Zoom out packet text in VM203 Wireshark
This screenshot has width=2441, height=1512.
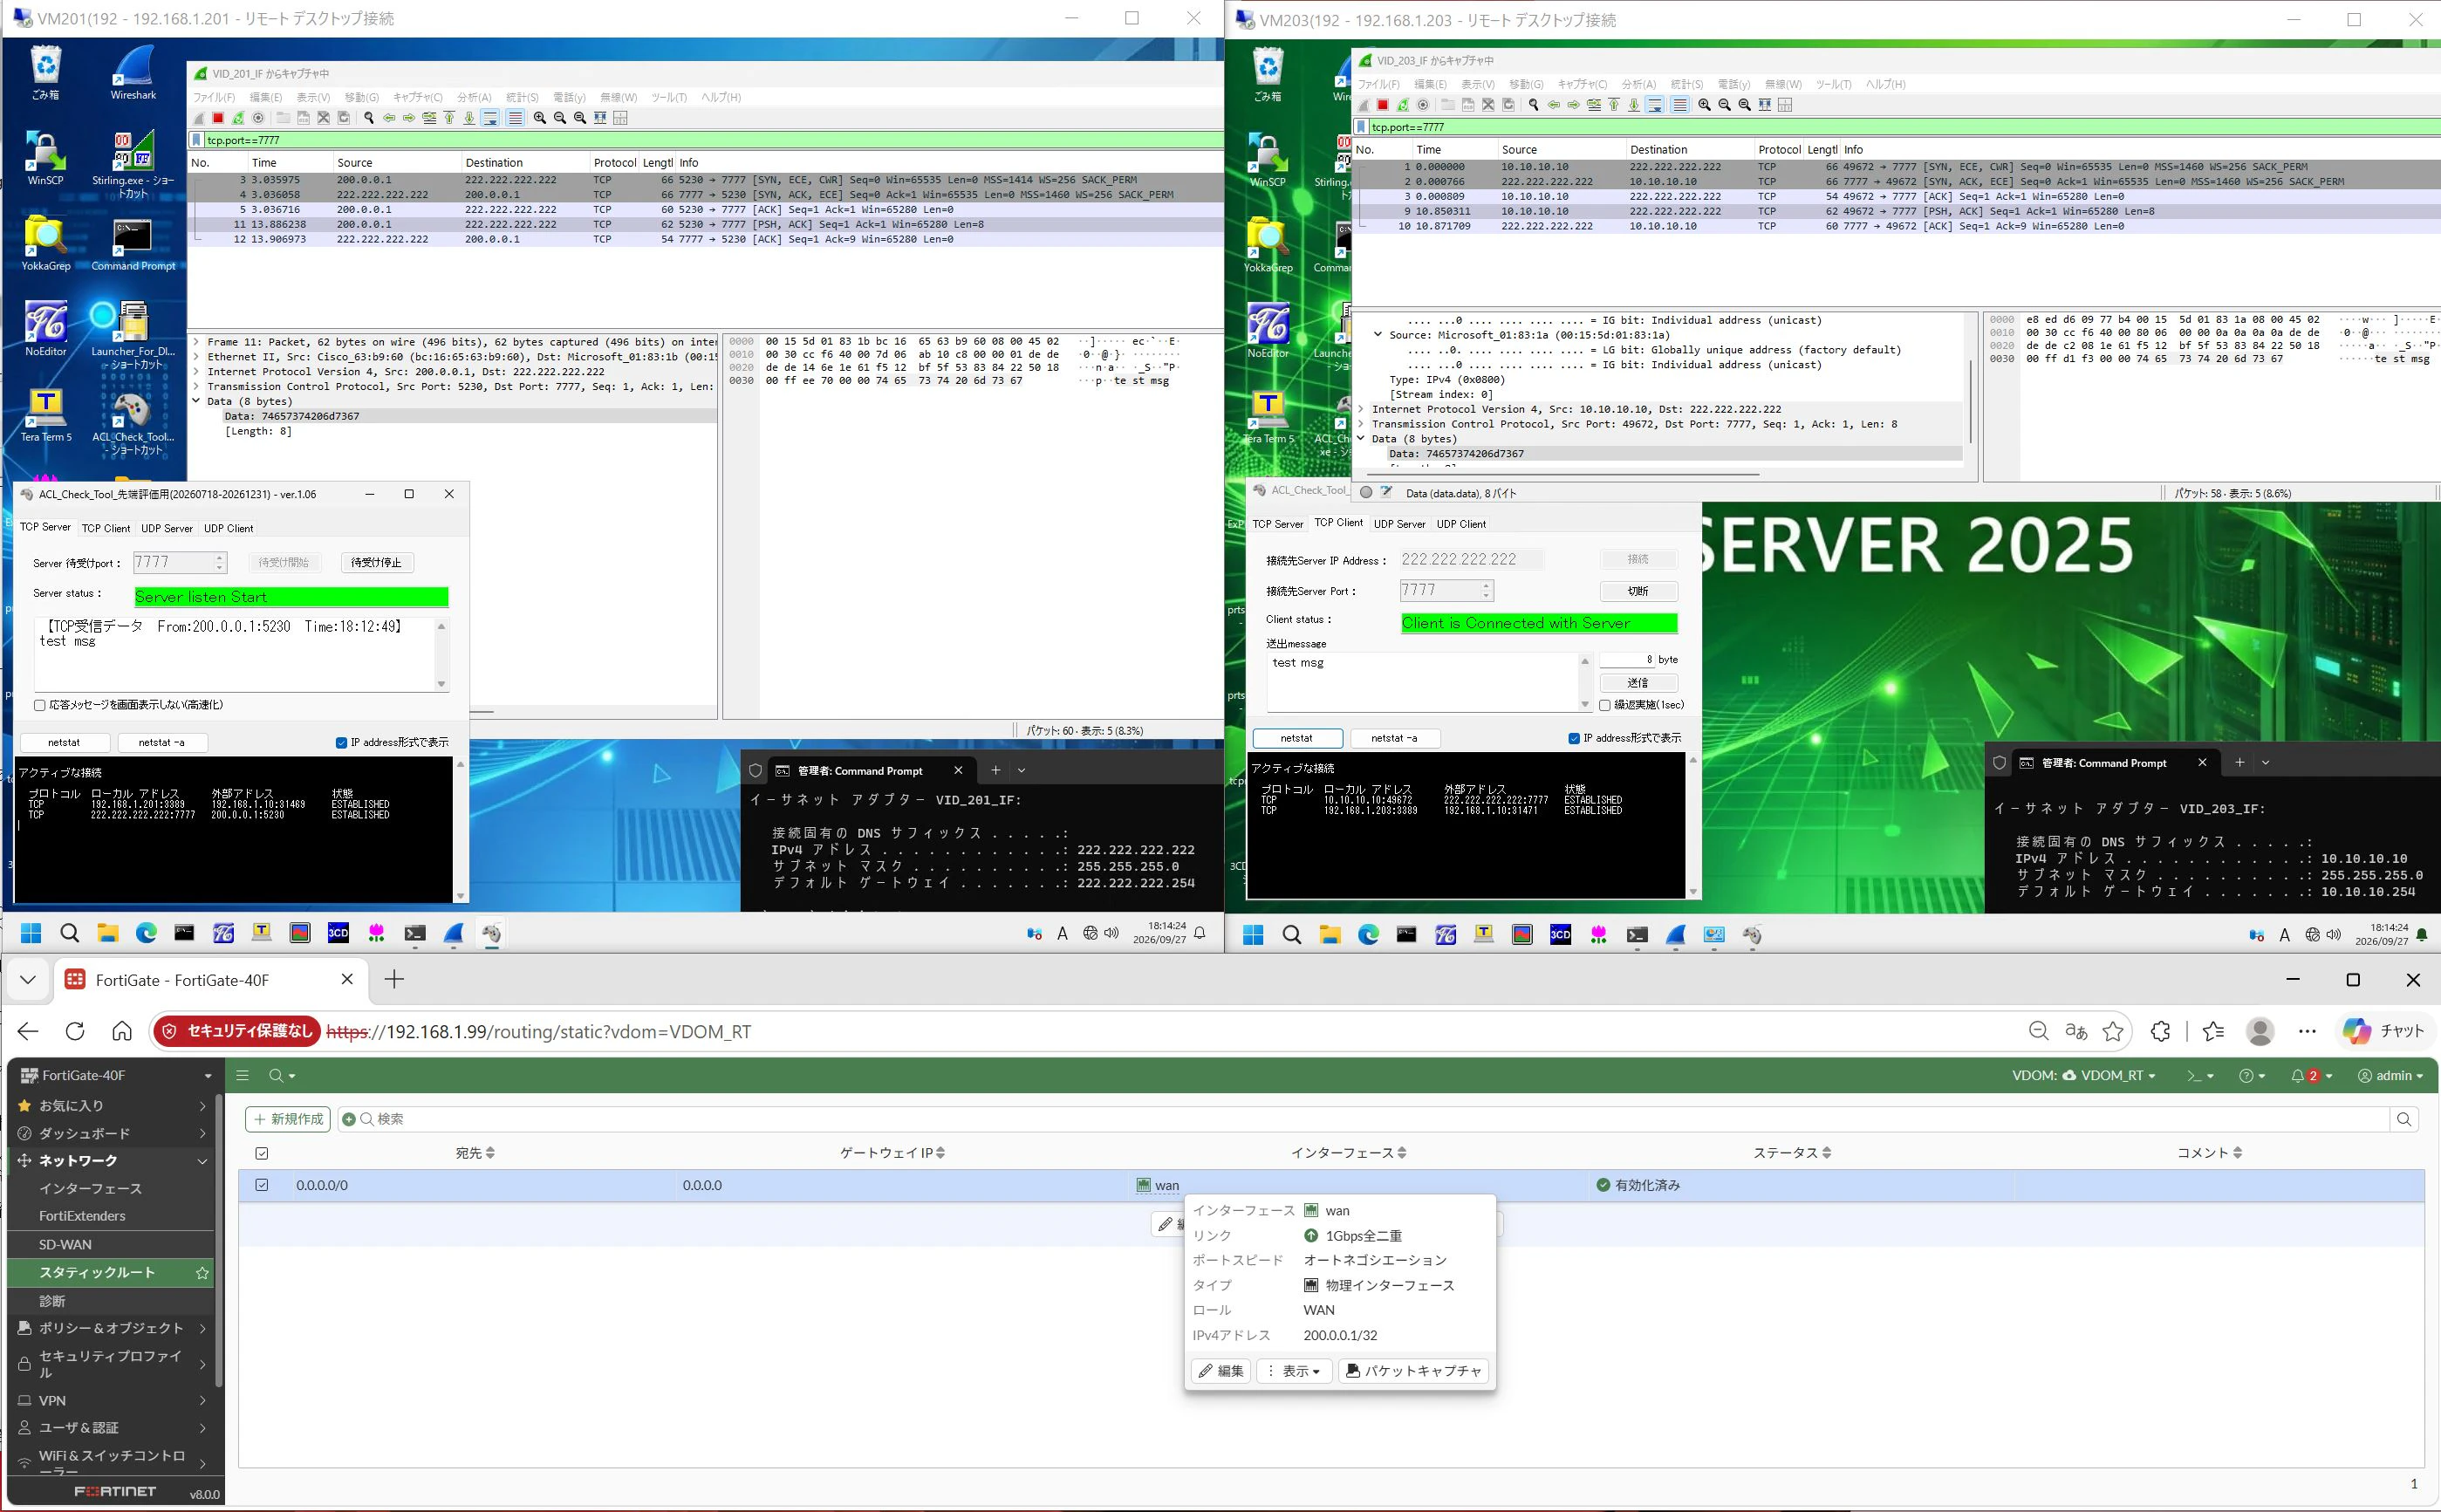pyautogui.click(x=1724, y=105)
